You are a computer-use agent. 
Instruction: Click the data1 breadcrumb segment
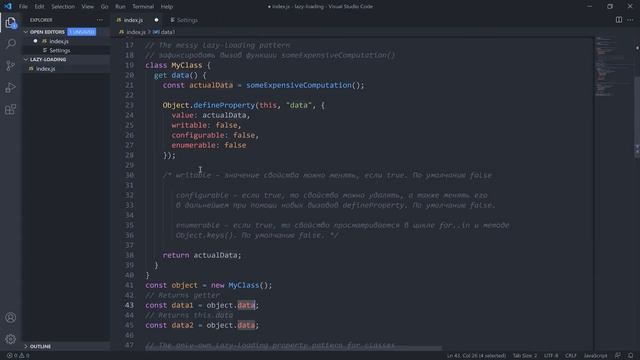point(168,32)
